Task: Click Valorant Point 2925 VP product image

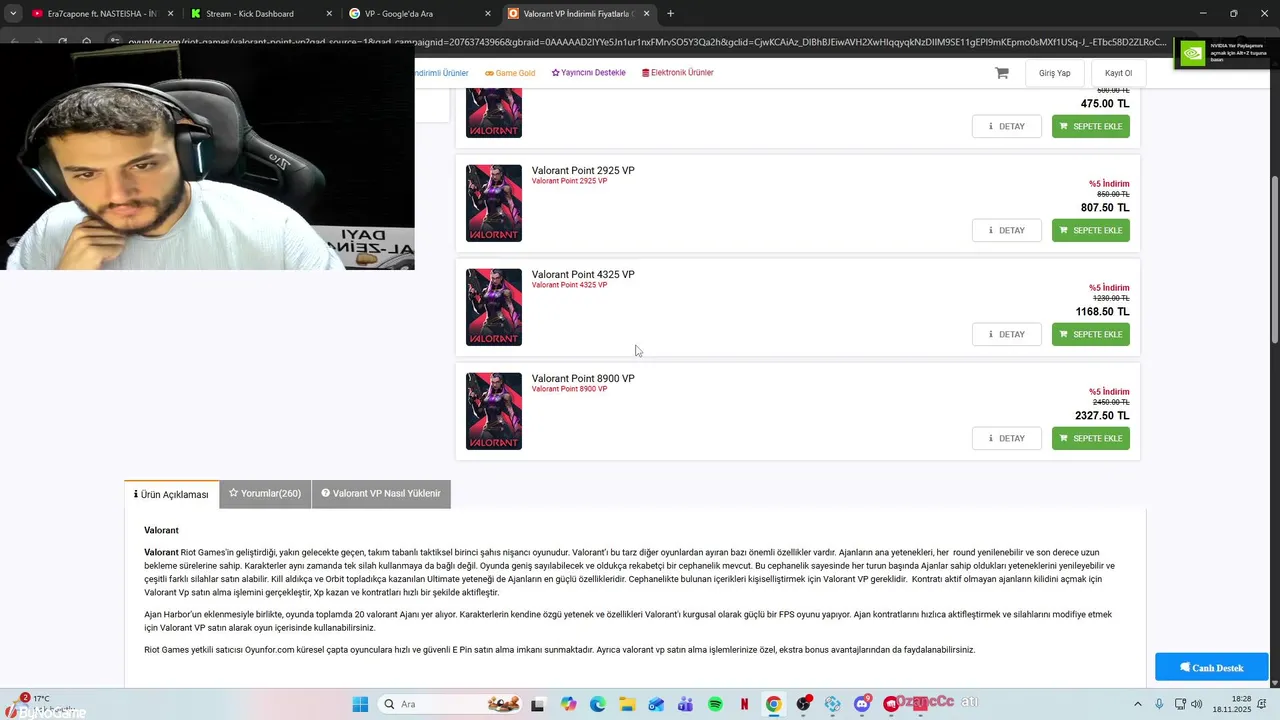Action: click(494, 203)
